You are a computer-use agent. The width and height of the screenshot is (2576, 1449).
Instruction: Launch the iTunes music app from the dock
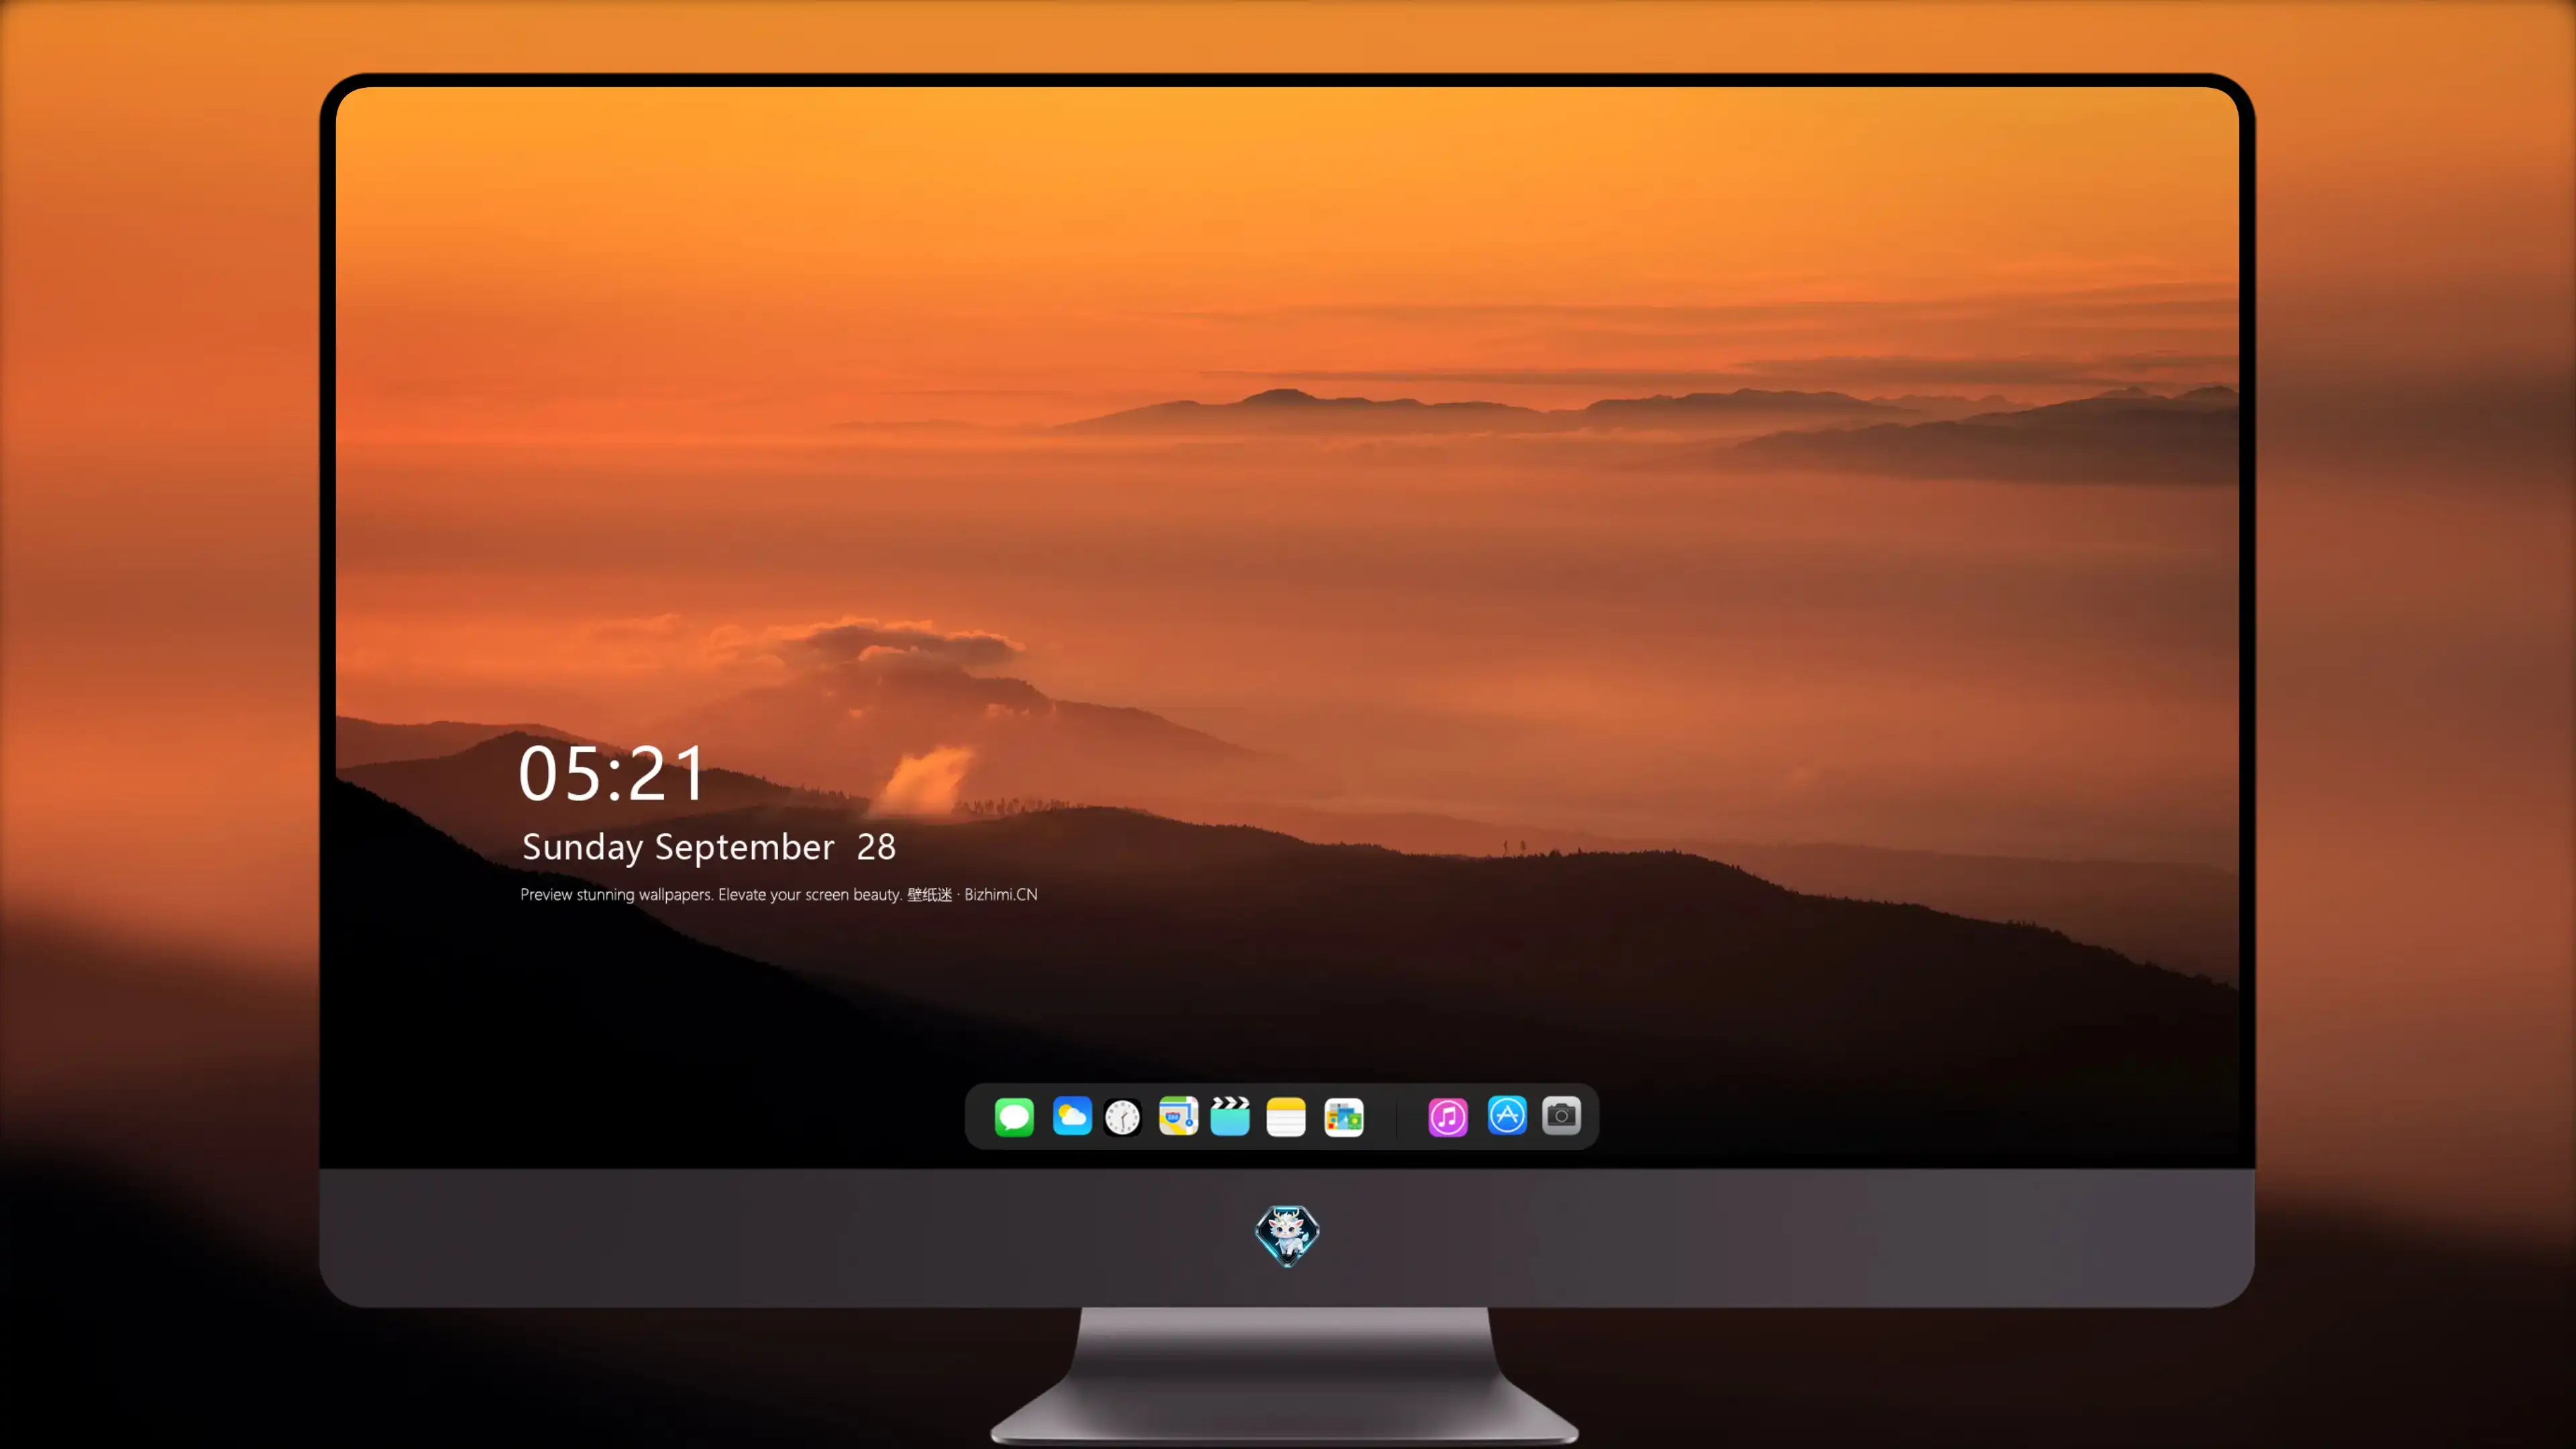1448,1116
